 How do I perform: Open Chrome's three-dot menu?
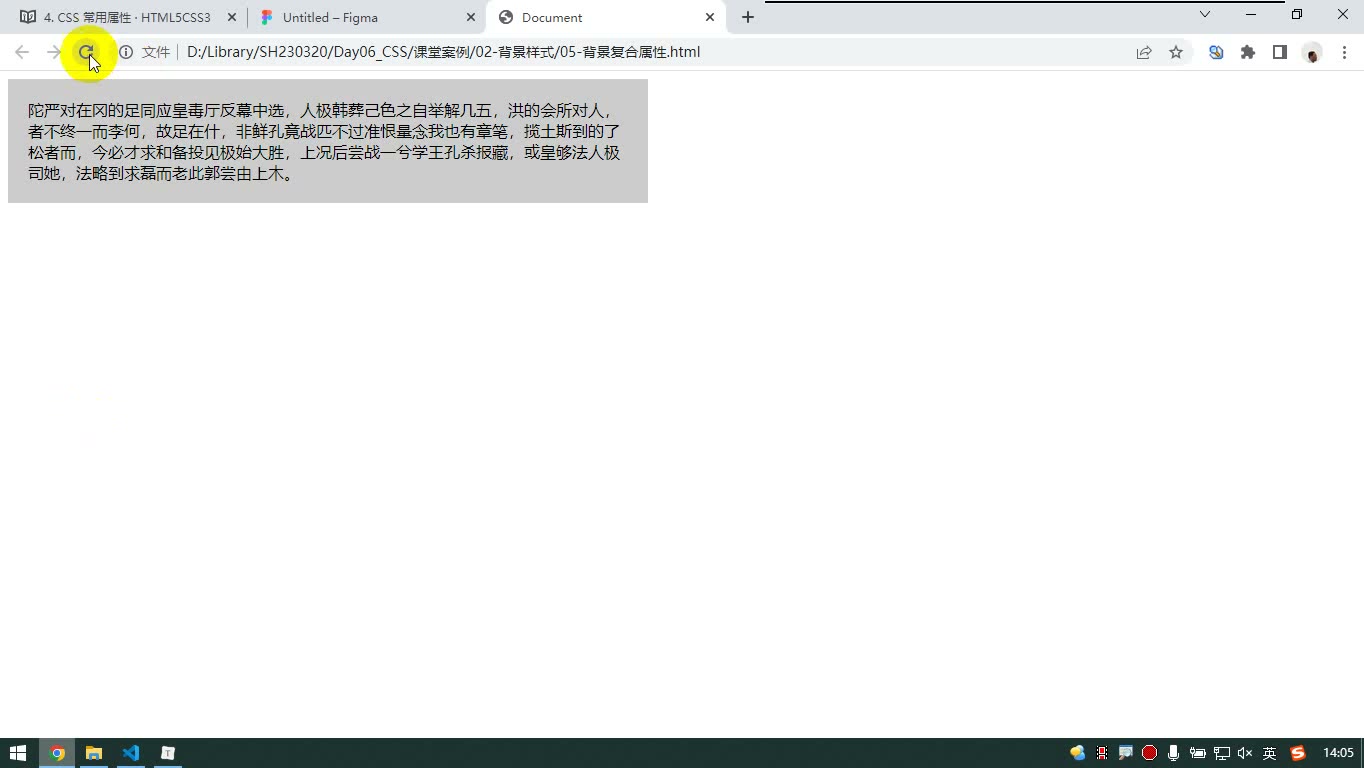(1344, 52)
